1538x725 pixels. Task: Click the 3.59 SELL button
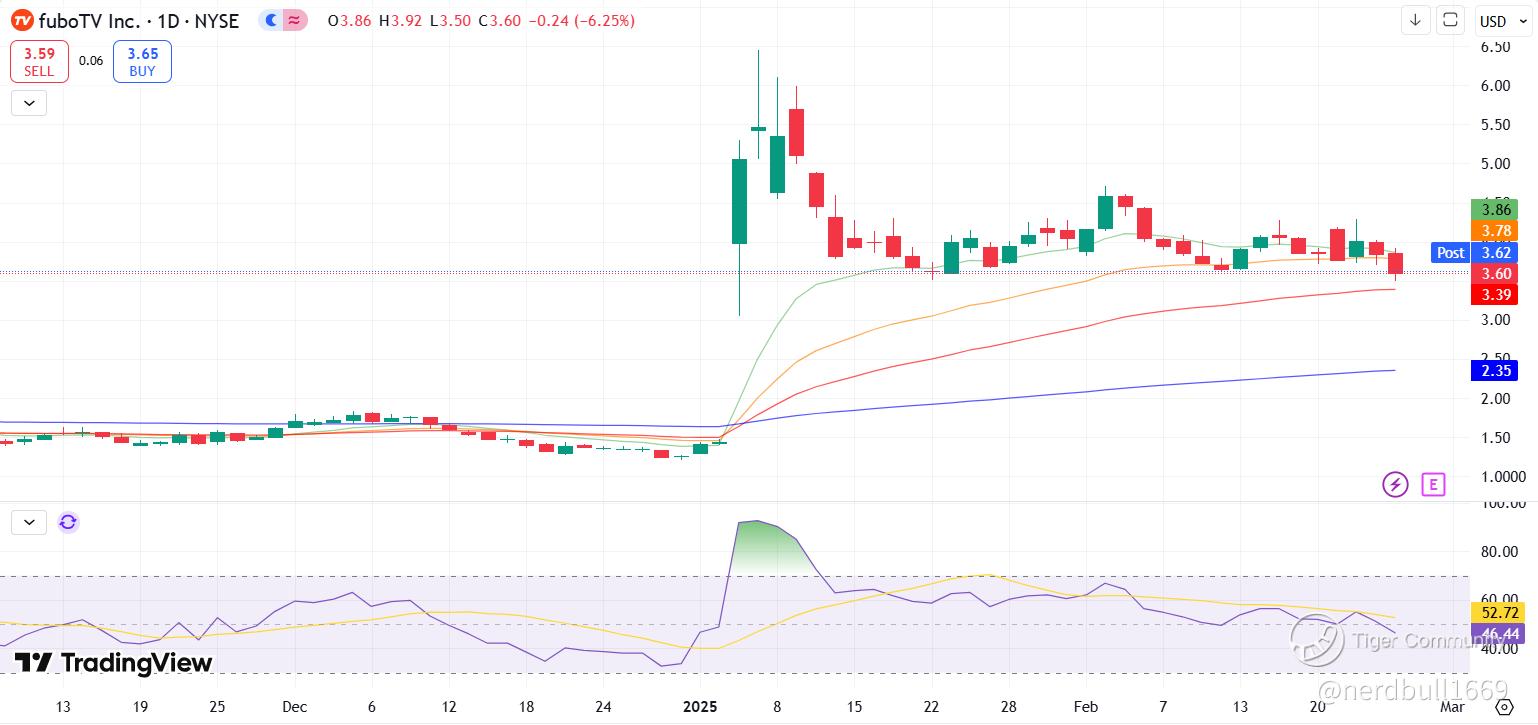pyautogui.click(x=39, y=62)
